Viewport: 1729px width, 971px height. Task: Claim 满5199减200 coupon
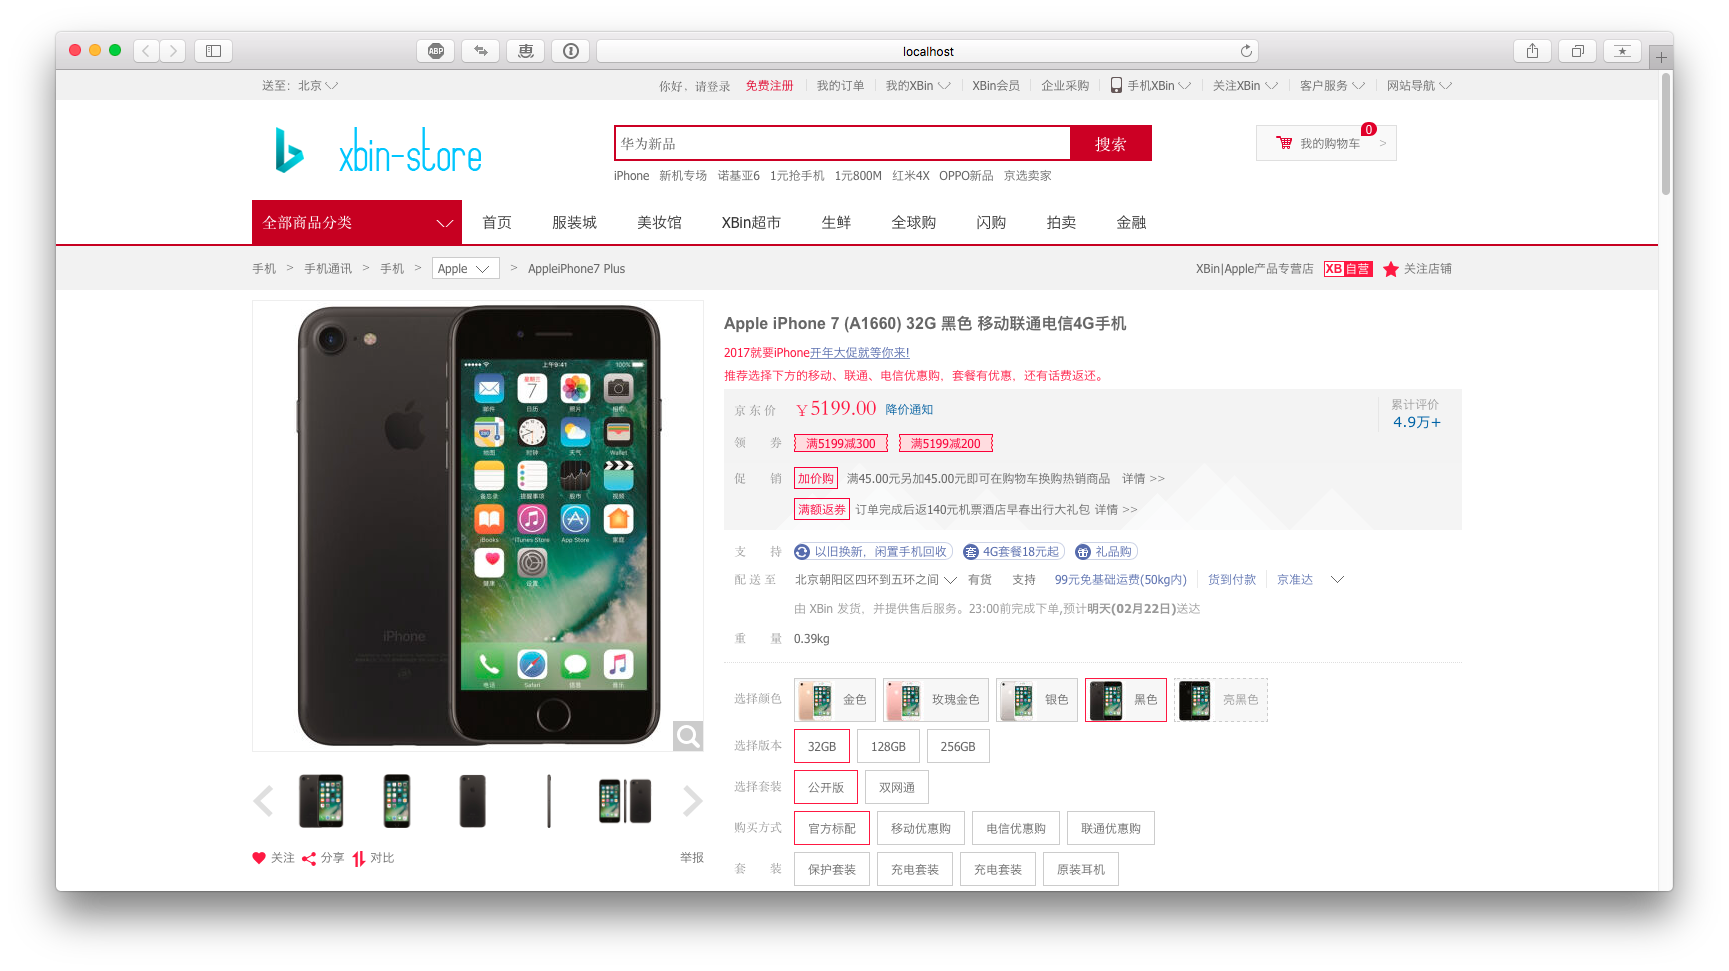[x=946, y=443]
